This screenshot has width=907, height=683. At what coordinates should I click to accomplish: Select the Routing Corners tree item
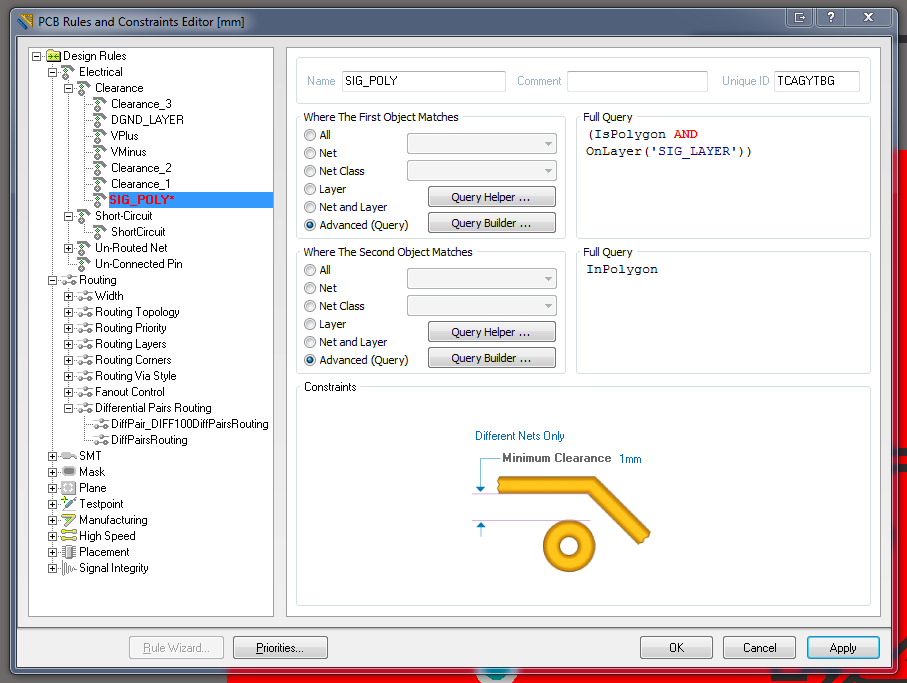133,360
